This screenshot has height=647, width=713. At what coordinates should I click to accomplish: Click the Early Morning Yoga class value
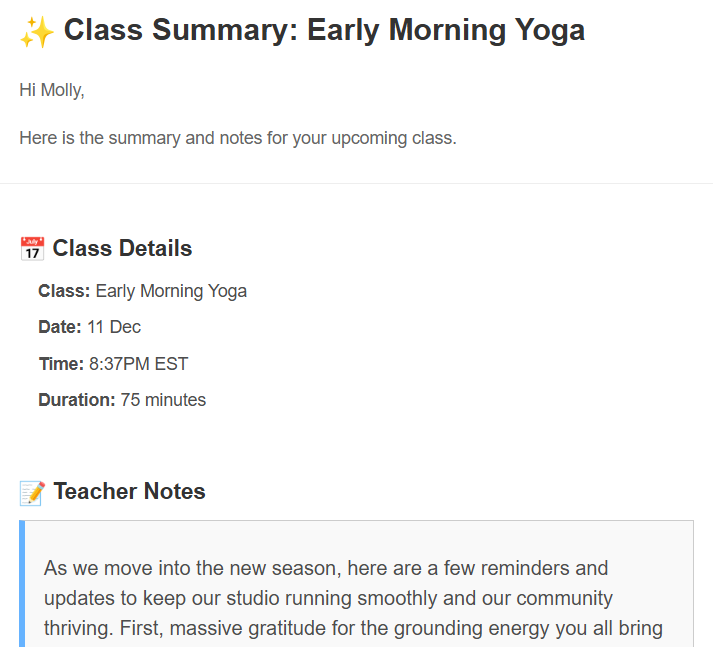click(x=171, y=291)
